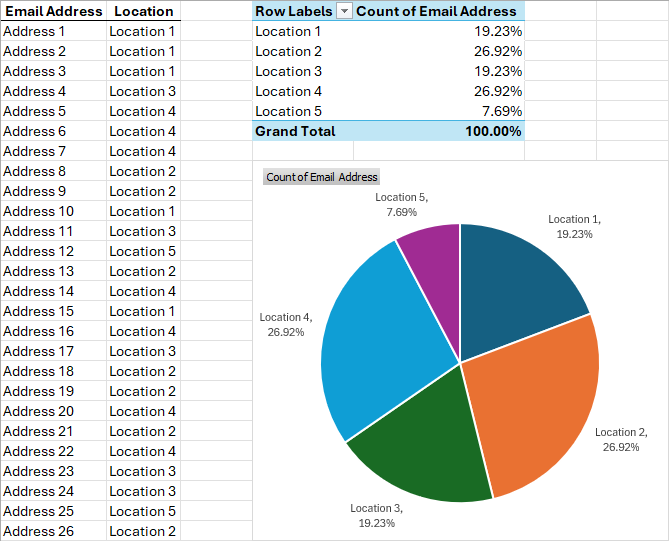This screenshot has width=669, height=541.
Task: Select the 'Address 2' cell
Action: point(53,51)
